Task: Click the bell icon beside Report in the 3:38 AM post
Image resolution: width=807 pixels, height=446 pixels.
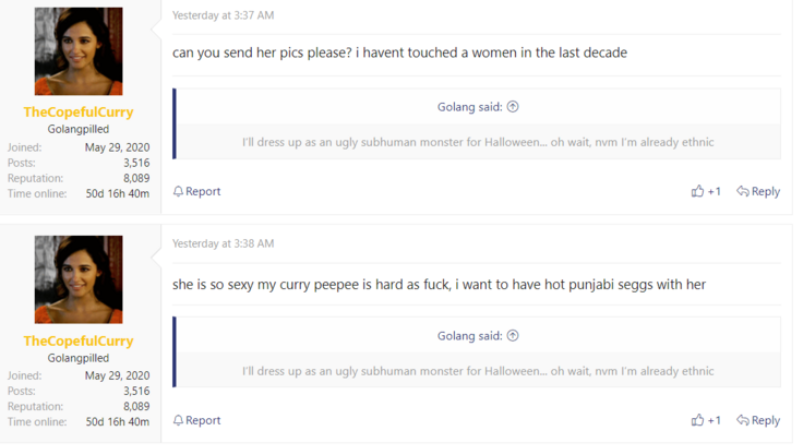Action: point(178,421)
